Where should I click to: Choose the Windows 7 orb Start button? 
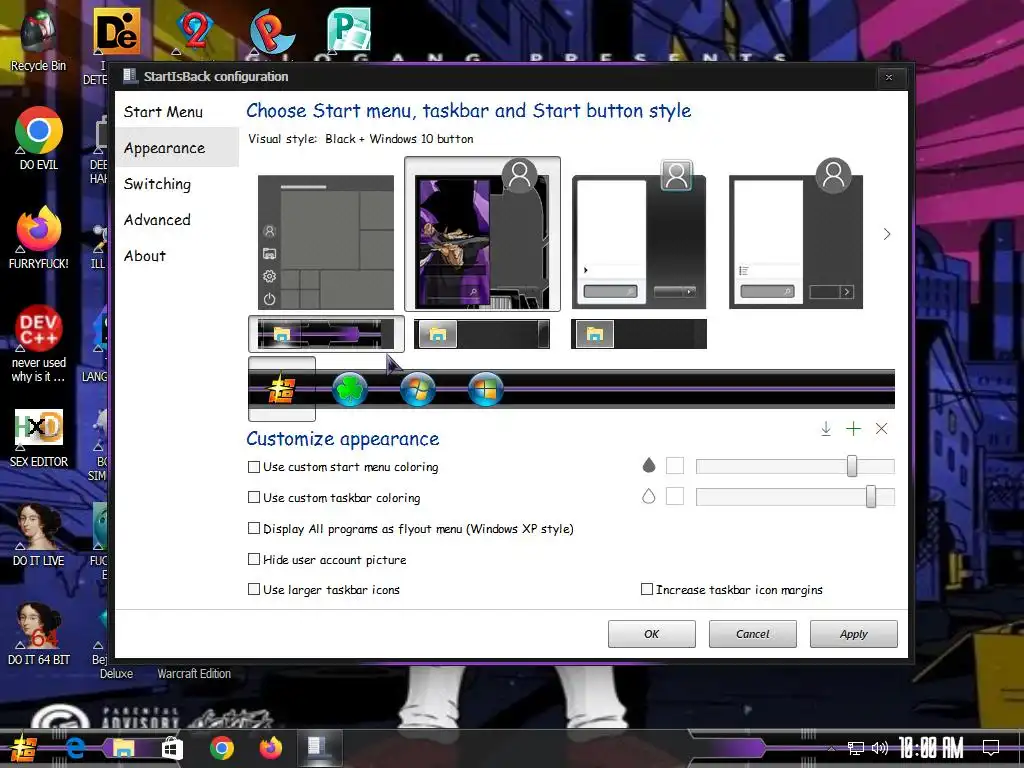[x=417, y=390]
